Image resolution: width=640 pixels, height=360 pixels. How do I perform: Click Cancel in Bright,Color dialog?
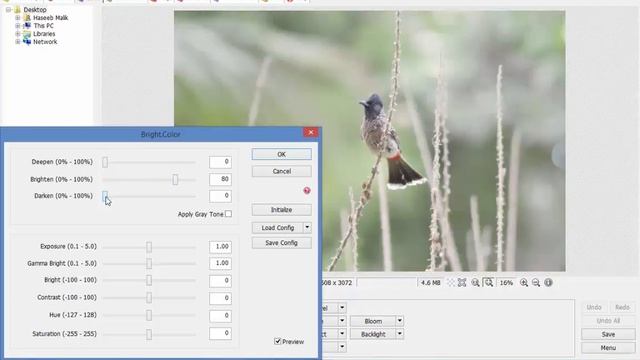pos(282,171)
